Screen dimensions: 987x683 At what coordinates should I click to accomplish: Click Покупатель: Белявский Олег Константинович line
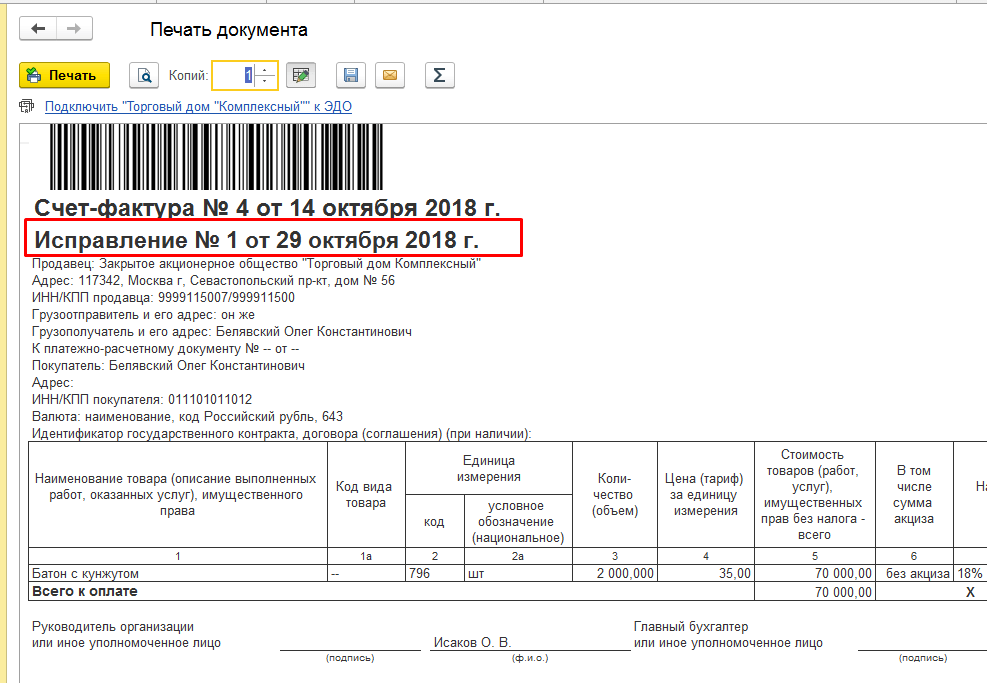coord(168,366)
